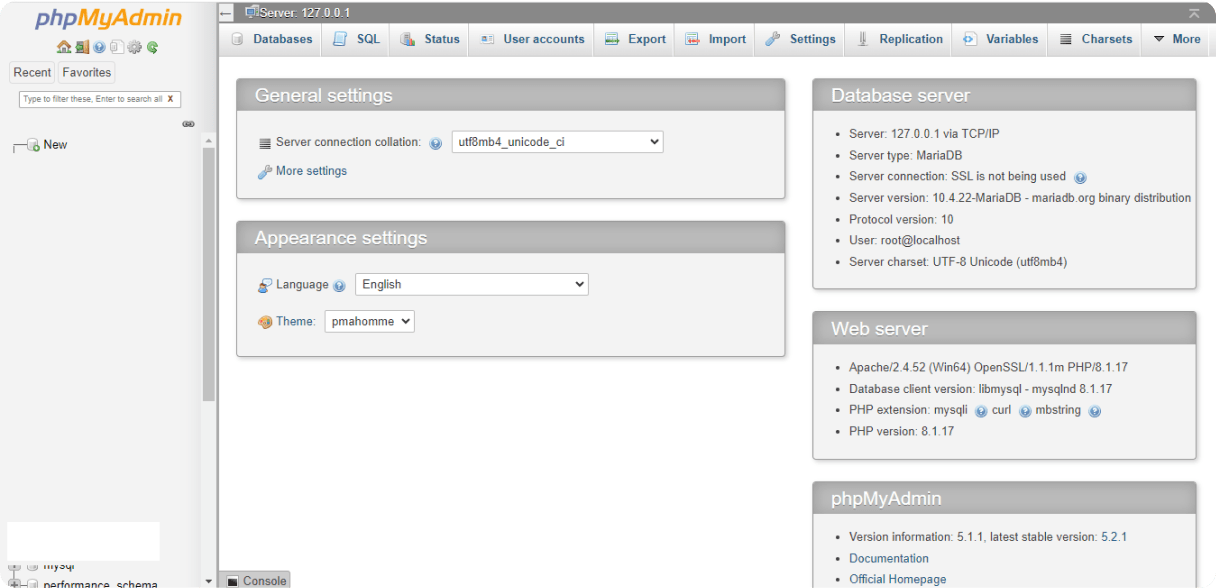The width and height of the screenshot is (1216, 588).
Task: Switch to the SQL tab
Action: pyautogui.click(x=357, y=39)
